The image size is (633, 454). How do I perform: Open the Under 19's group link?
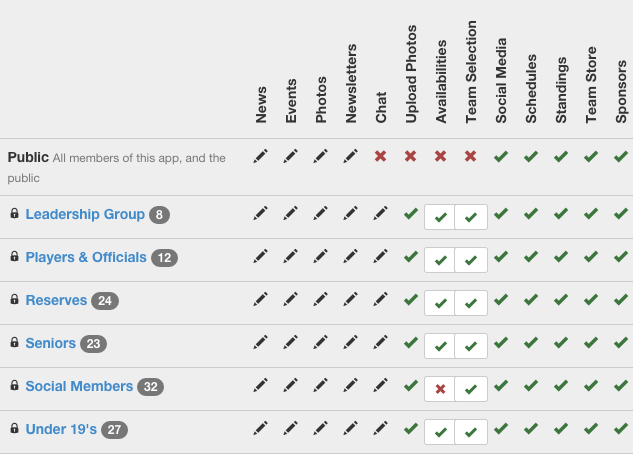click(x=61, y=429)
